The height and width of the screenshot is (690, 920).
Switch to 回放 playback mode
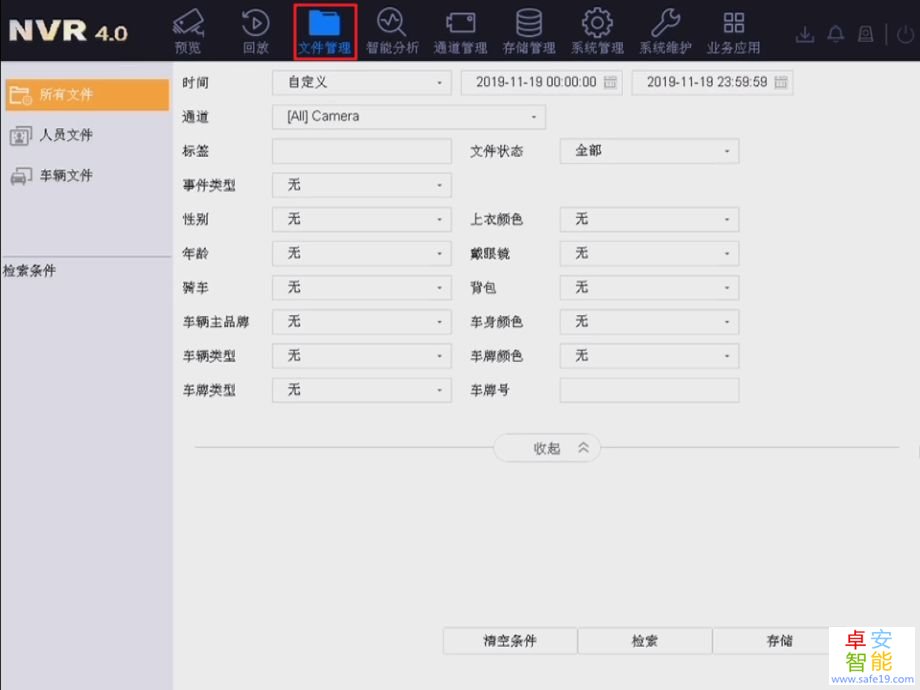pyautogui.click(x=255, y=30)
